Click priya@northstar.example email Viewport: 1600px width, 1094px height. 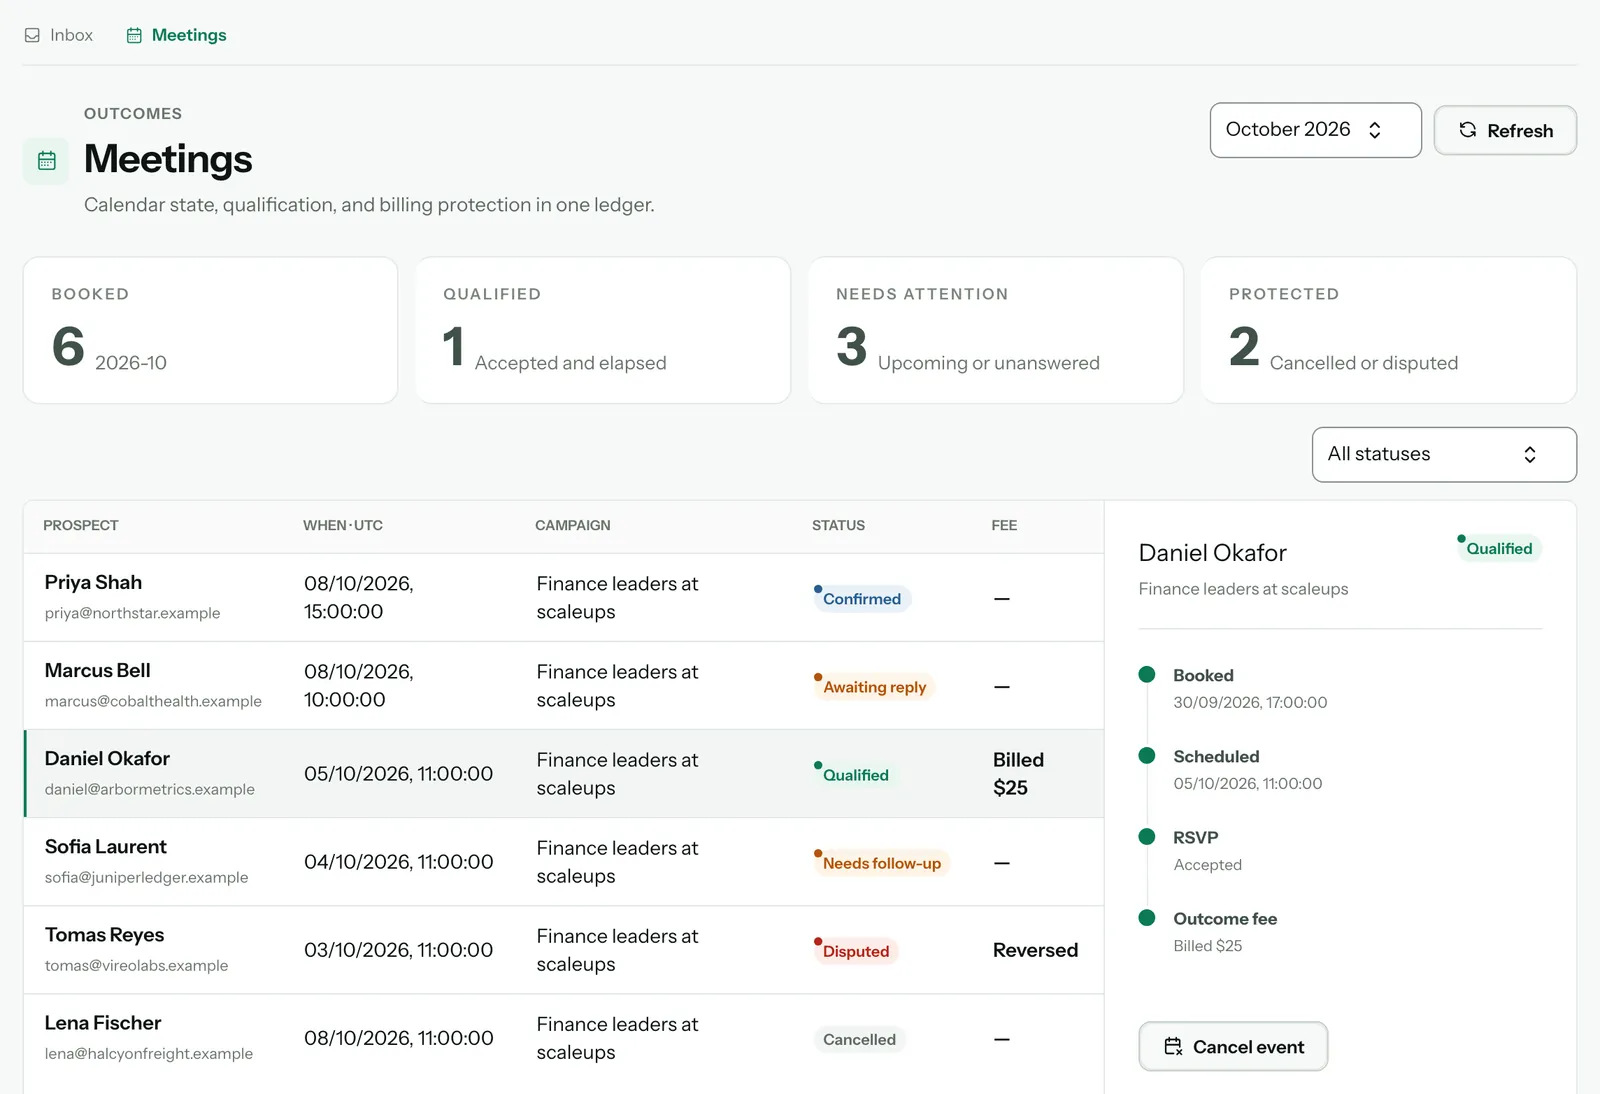coord(132,613)
